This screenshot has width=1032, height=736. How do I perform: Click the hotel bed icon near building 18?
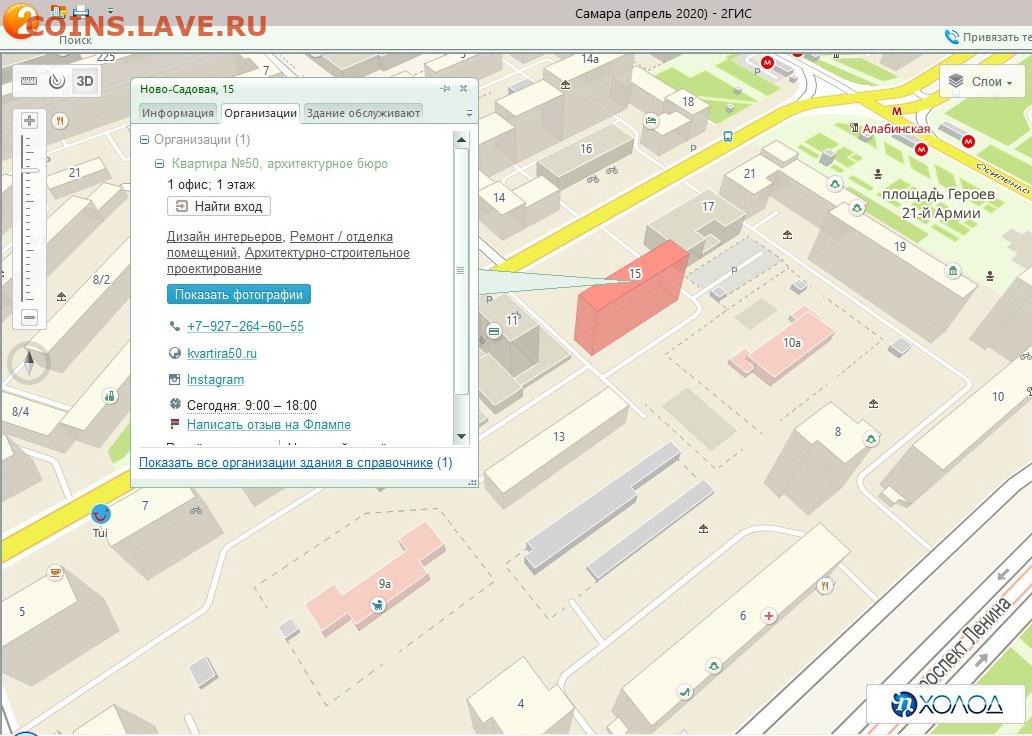[650, 121]
